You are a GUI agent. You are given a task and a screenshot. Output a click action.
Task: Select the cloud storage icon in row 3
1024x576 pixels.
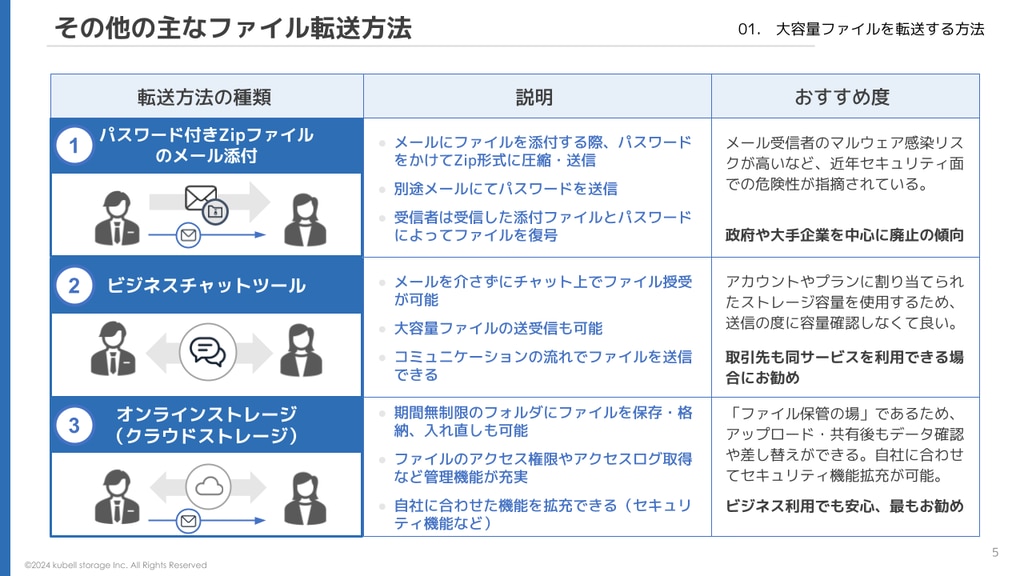208,487
